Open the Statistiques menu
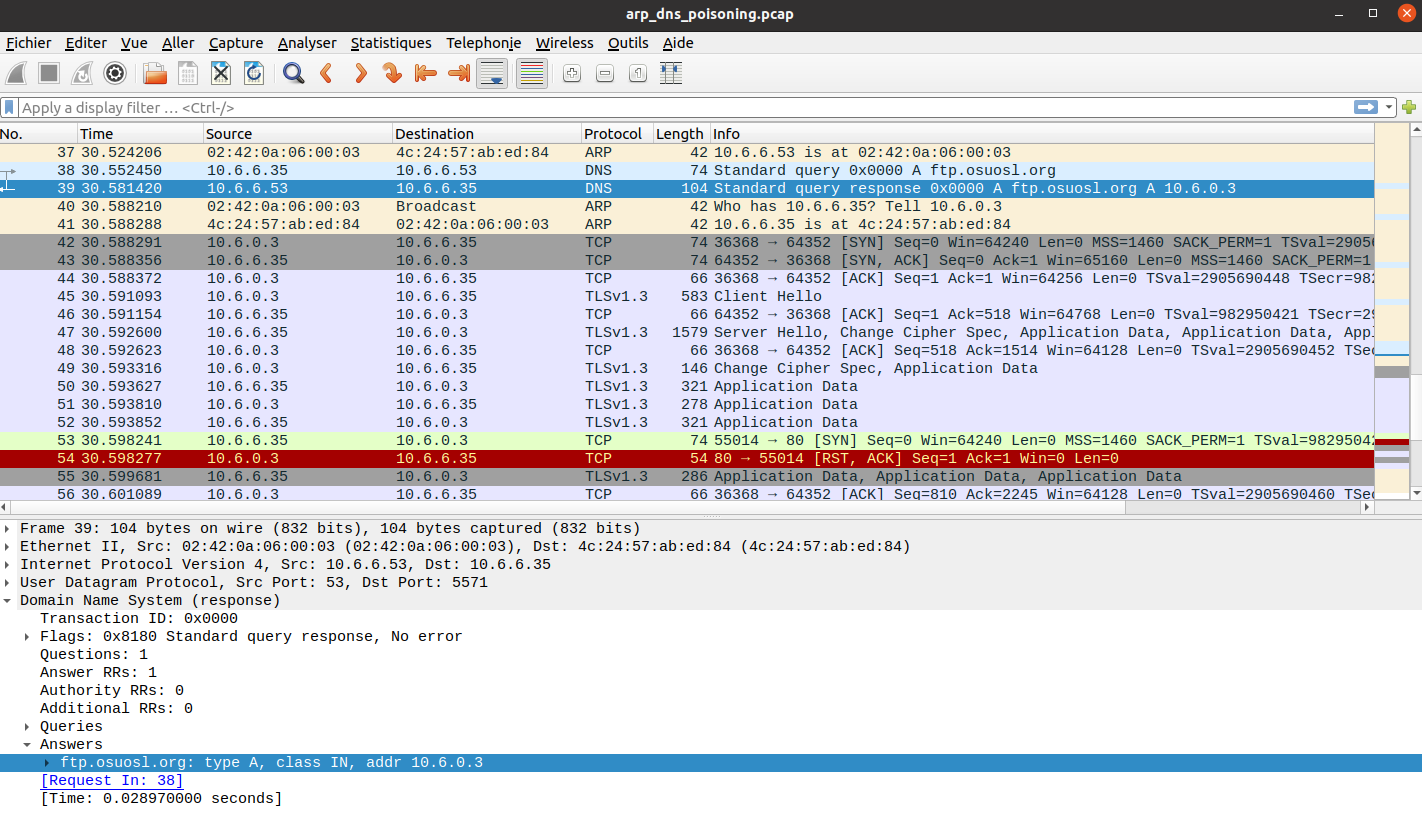Screen dimensions: 1422x816 click(391, 43)
